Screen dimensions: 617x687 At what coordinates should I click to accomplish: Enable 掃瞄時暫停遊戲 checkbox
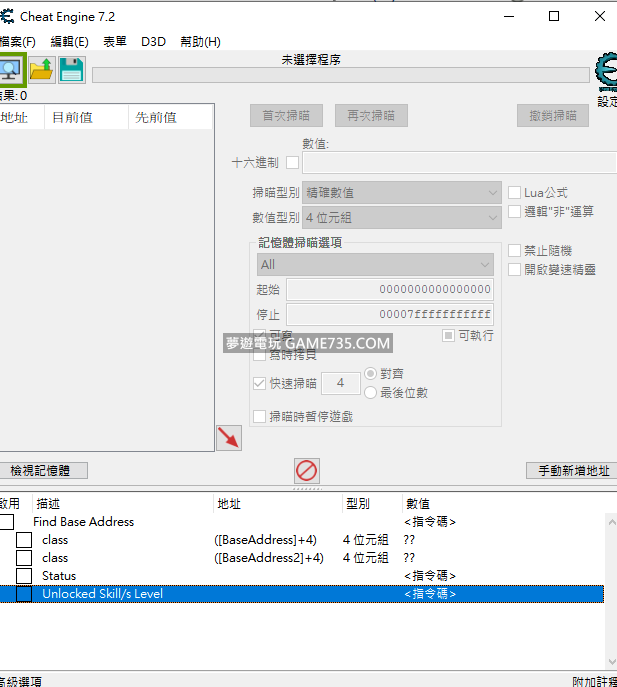tap(259, 416)
